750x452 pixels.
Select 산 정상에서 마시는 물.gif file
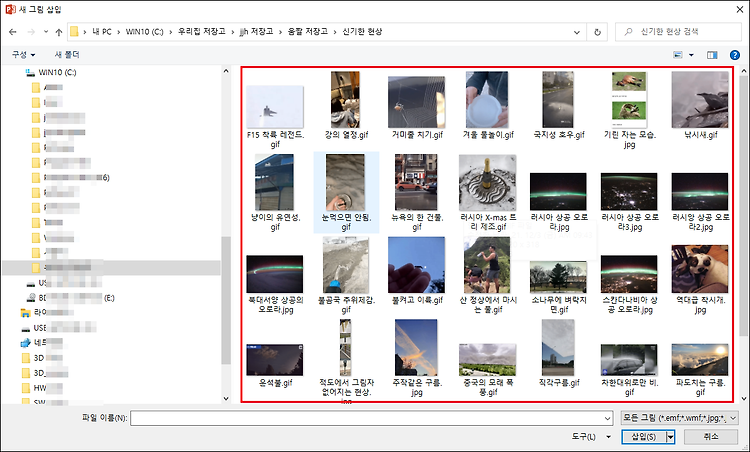488,276
